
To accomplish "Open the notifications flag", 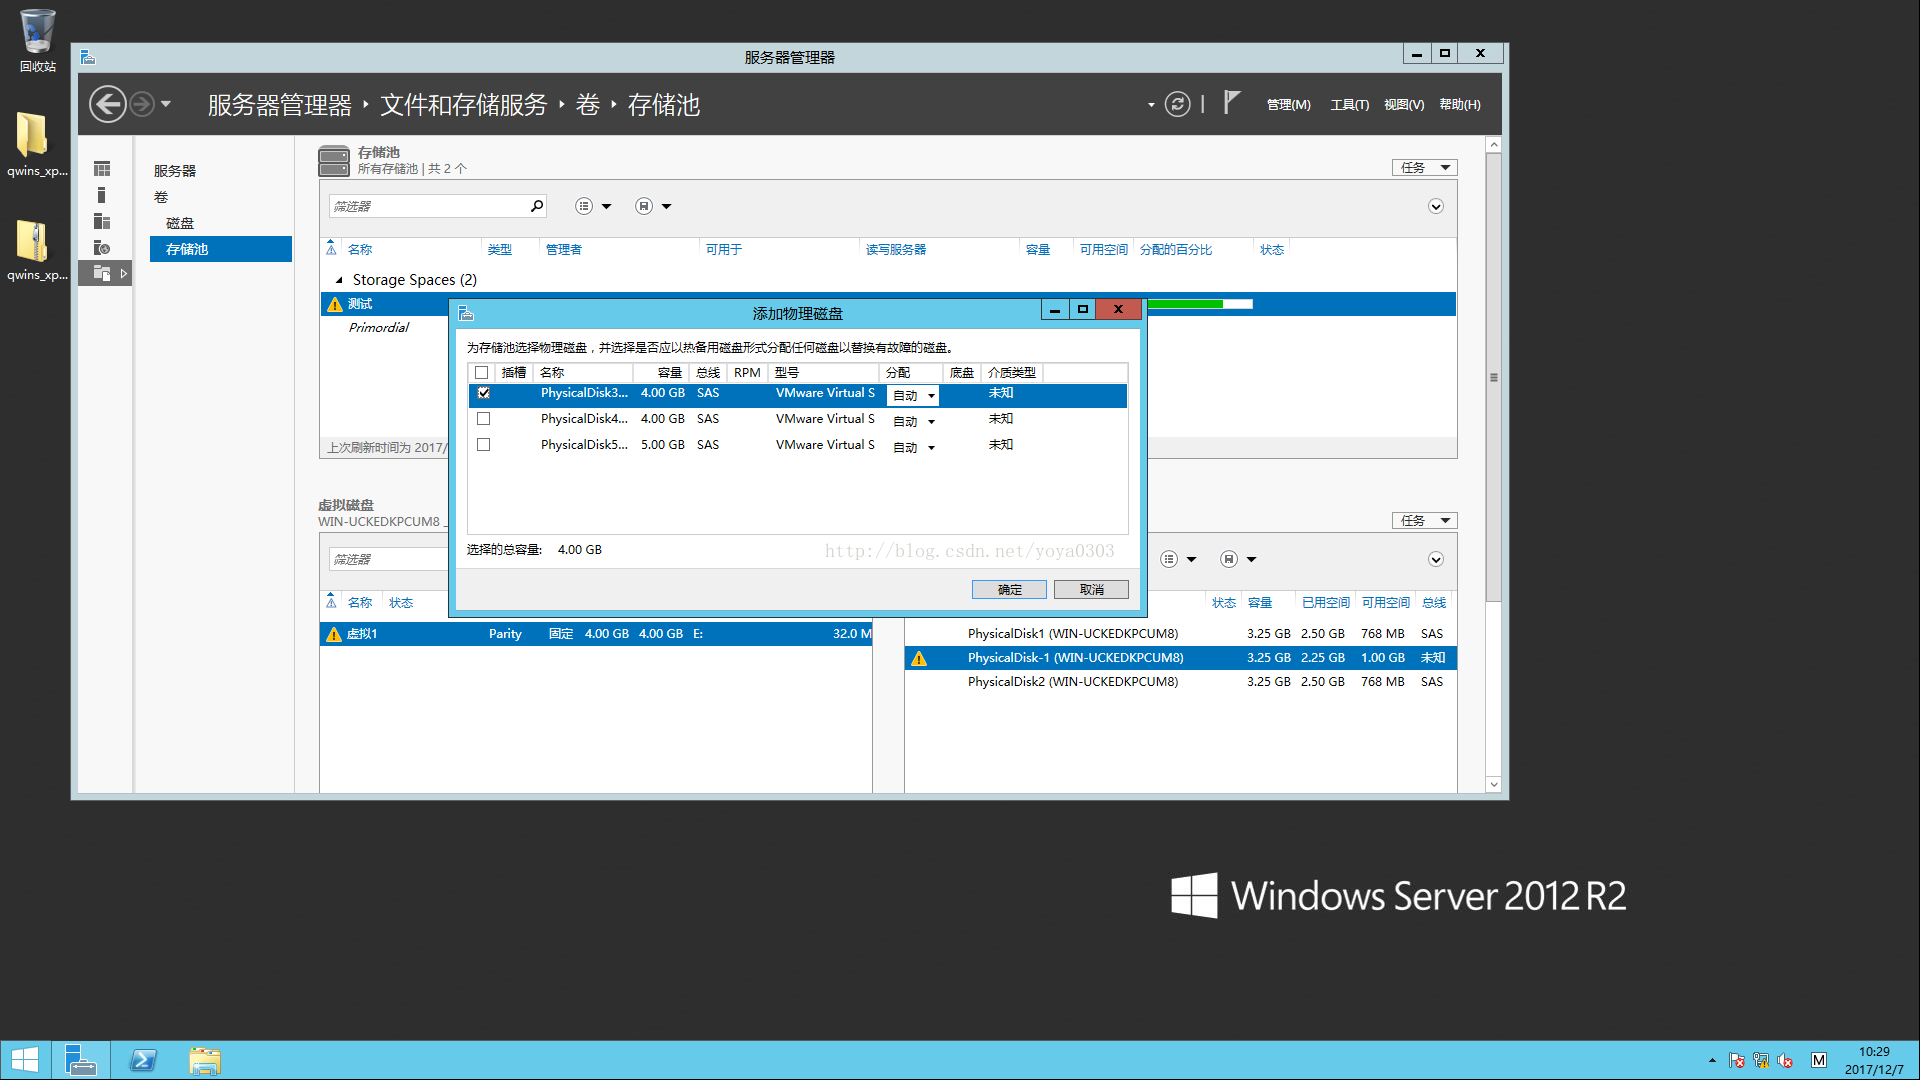I will 1232,102.
